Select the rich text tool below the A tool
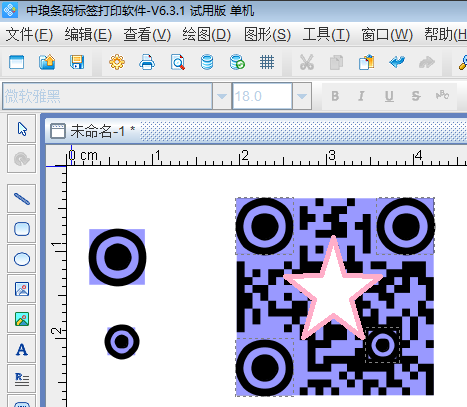 click(22, 379)
